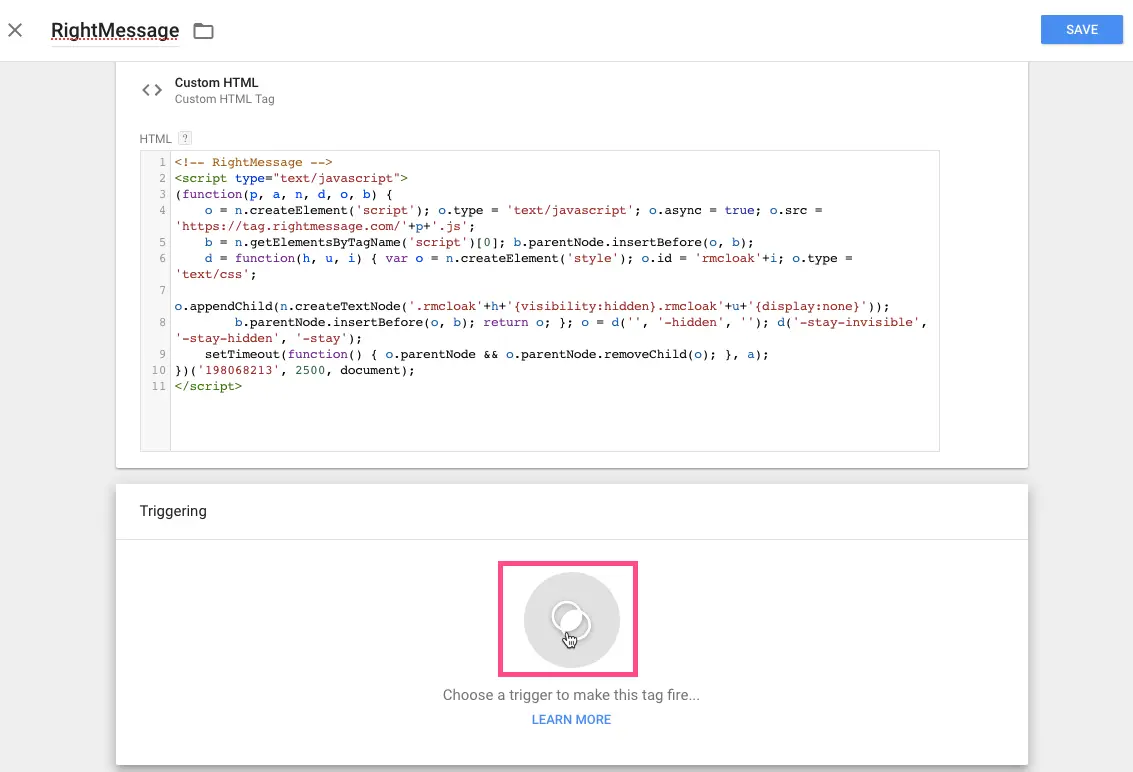Image resolution: width=1133 pixels, height=772 pixels.
Task: Click the RightMessage comment on line 1
Action: click(253, 162)
